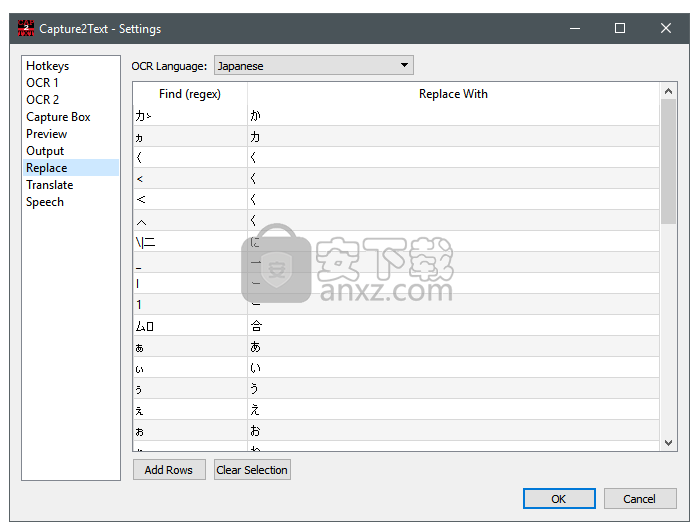This screenshot has width=698, height=529.
Task: Select the Replace With cell containing 合
Action: 453,326
